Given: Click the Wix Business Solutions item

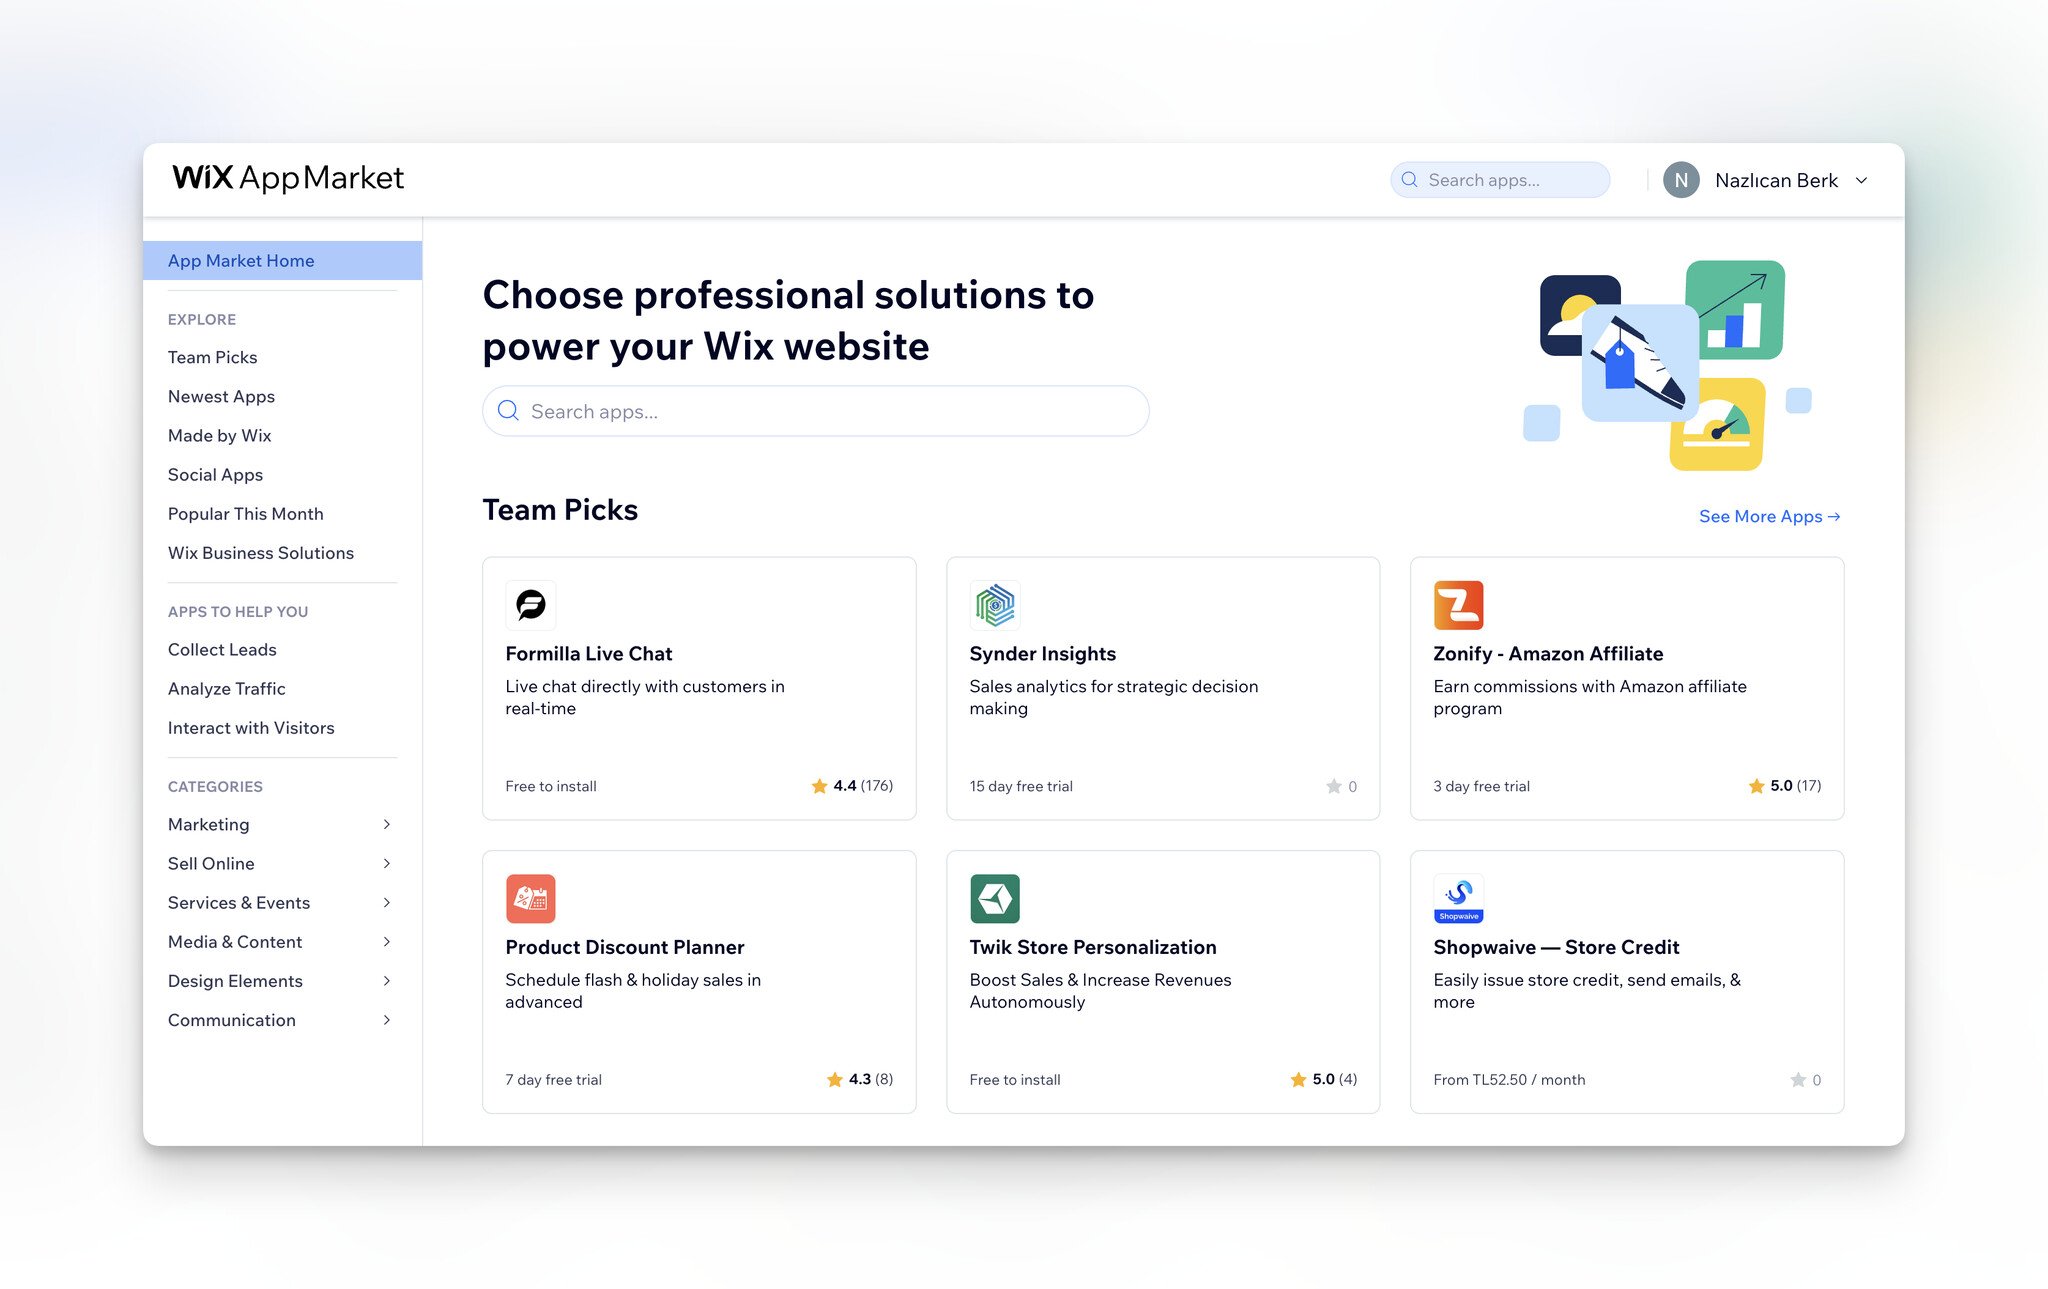Looking at the screenshot, I should tap(260, 551).
